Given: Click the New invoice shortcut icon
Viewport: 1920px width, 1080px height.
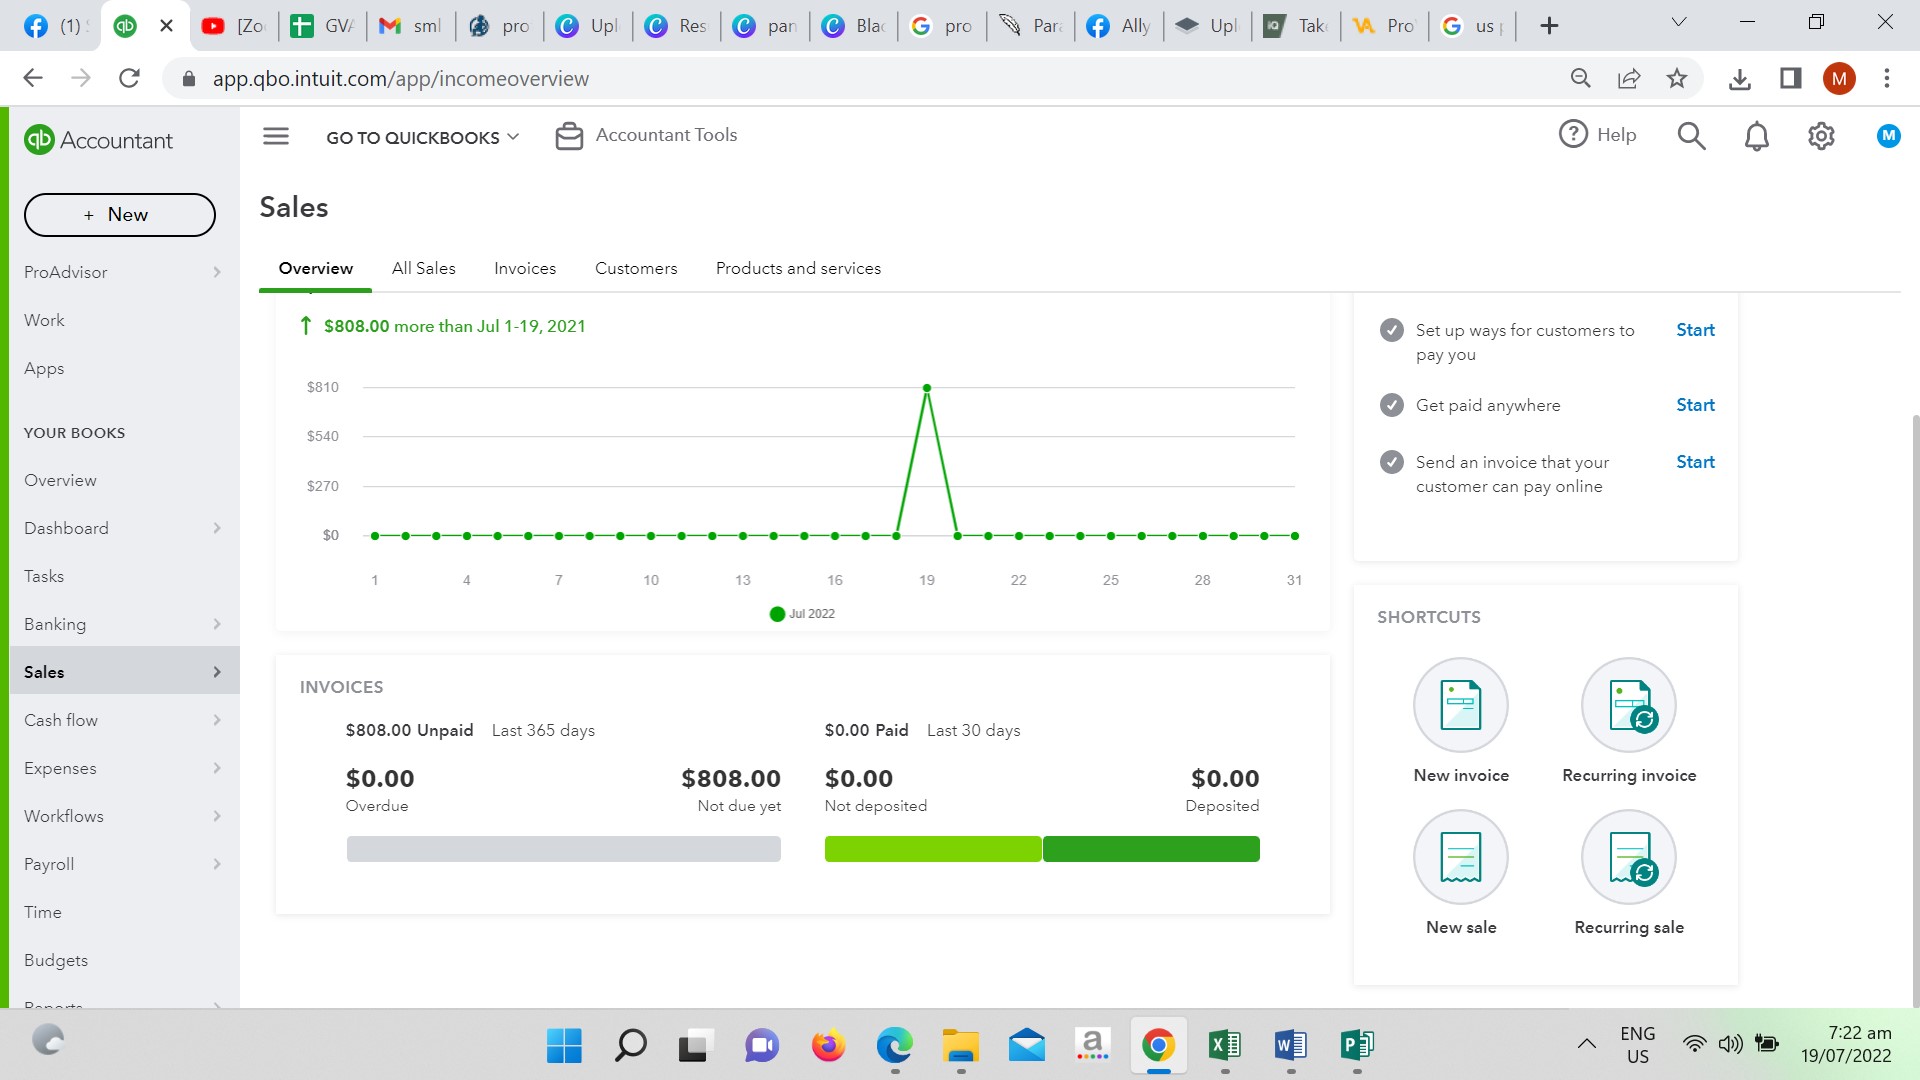Looking at the screenshot, I should point(1460,705).
